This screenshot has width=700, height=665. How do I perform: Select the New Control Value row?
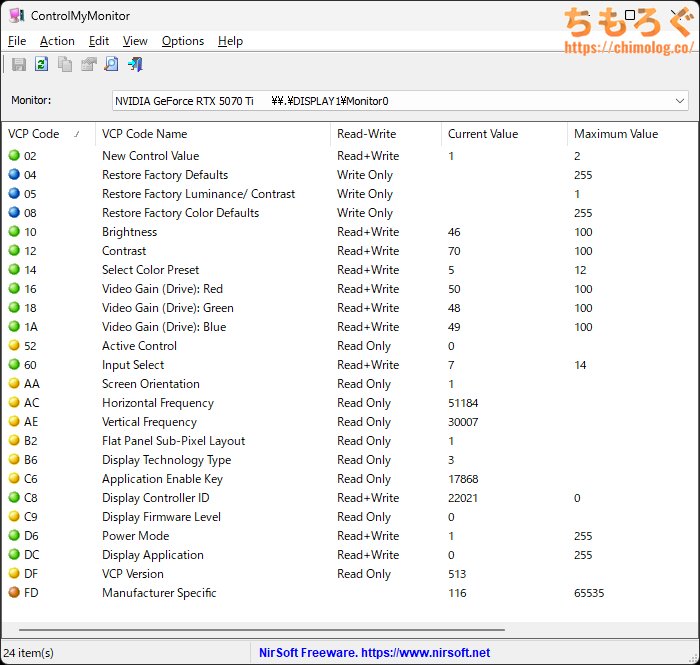350,156
